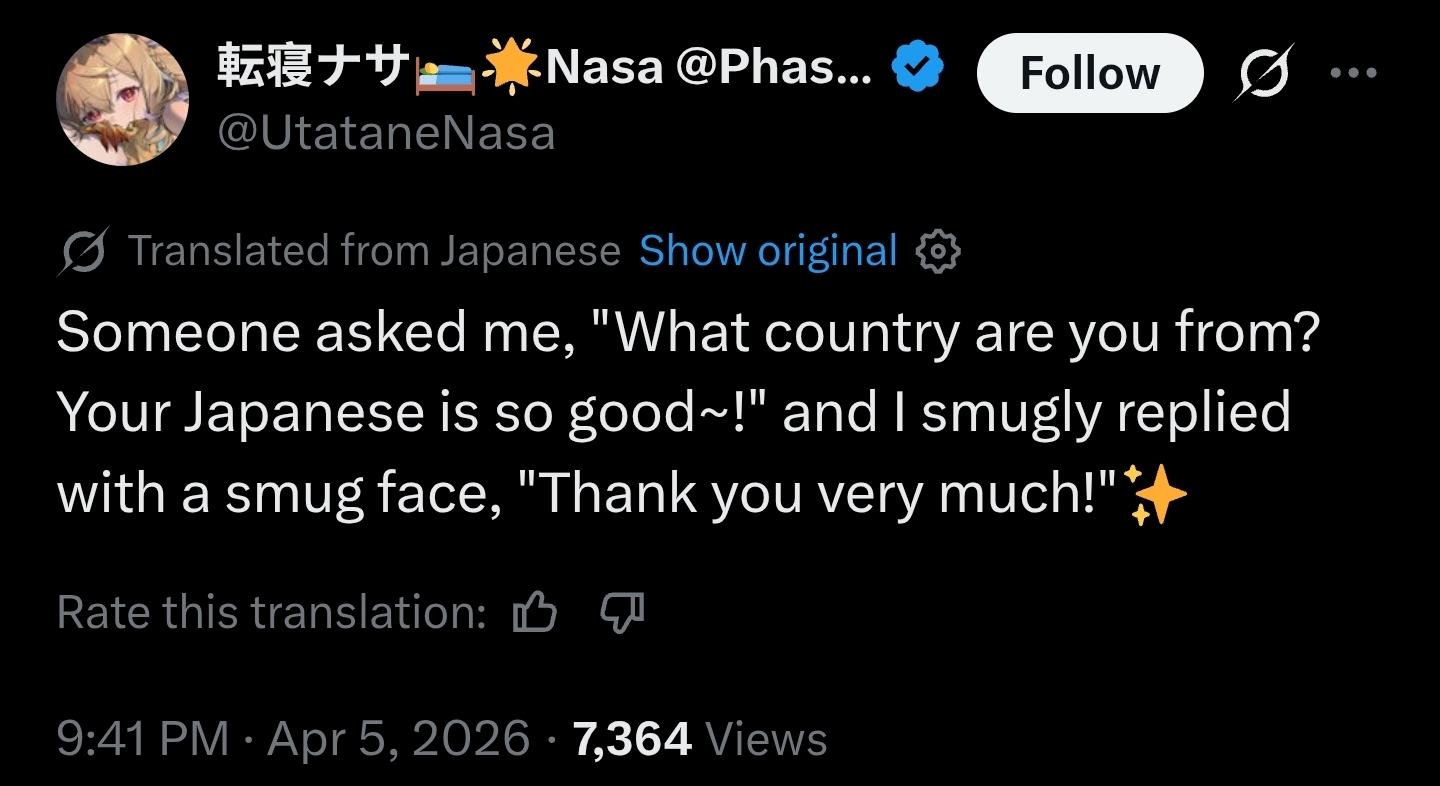
Task: Click the Grok icon before "Translated from Japanese"
Action: tap(83, 252)
